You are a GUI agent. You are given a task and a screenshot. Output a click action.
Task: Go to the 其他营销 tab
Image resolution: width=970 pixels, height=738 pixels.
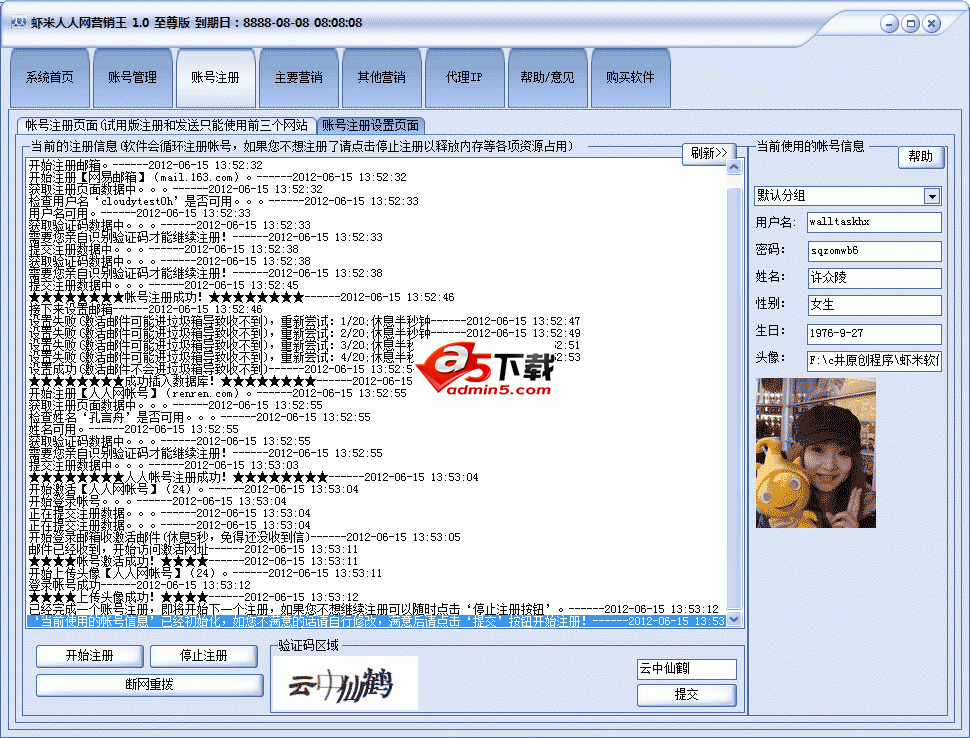pyautogui.click(x=382, y=77)
